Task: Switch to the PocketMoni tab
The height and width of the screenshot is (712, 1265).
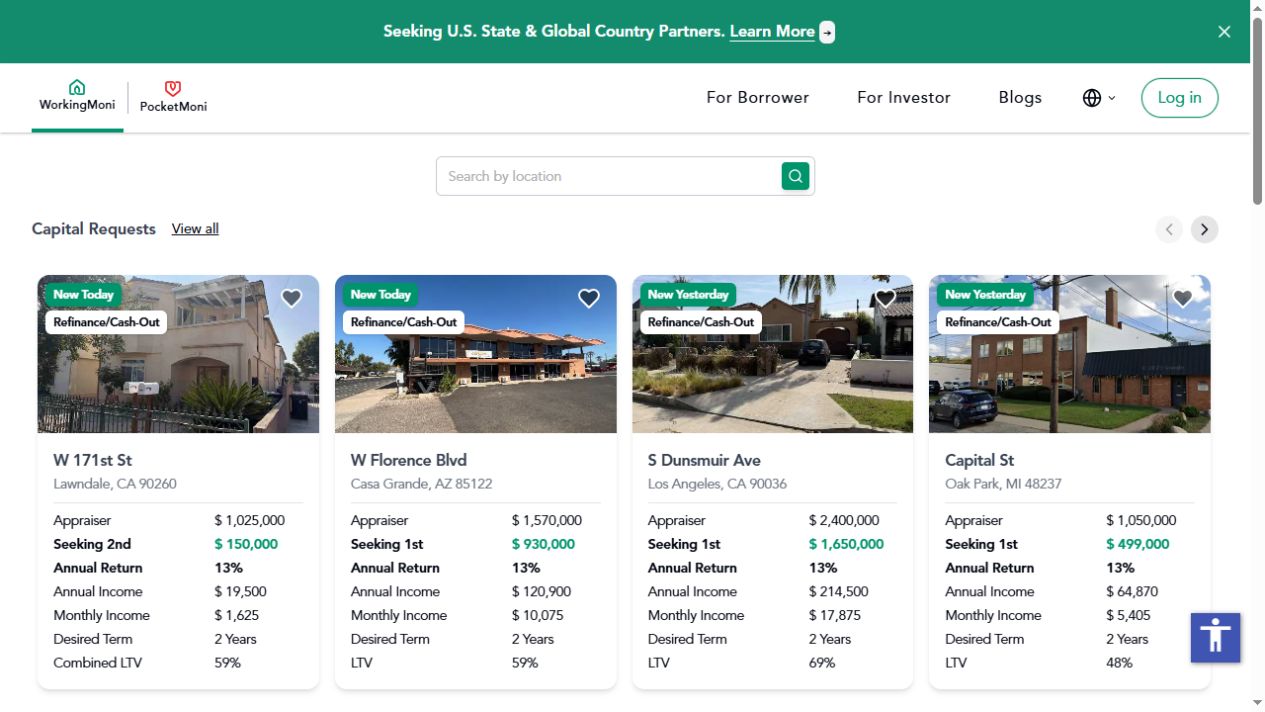Action: coord(173,97)
